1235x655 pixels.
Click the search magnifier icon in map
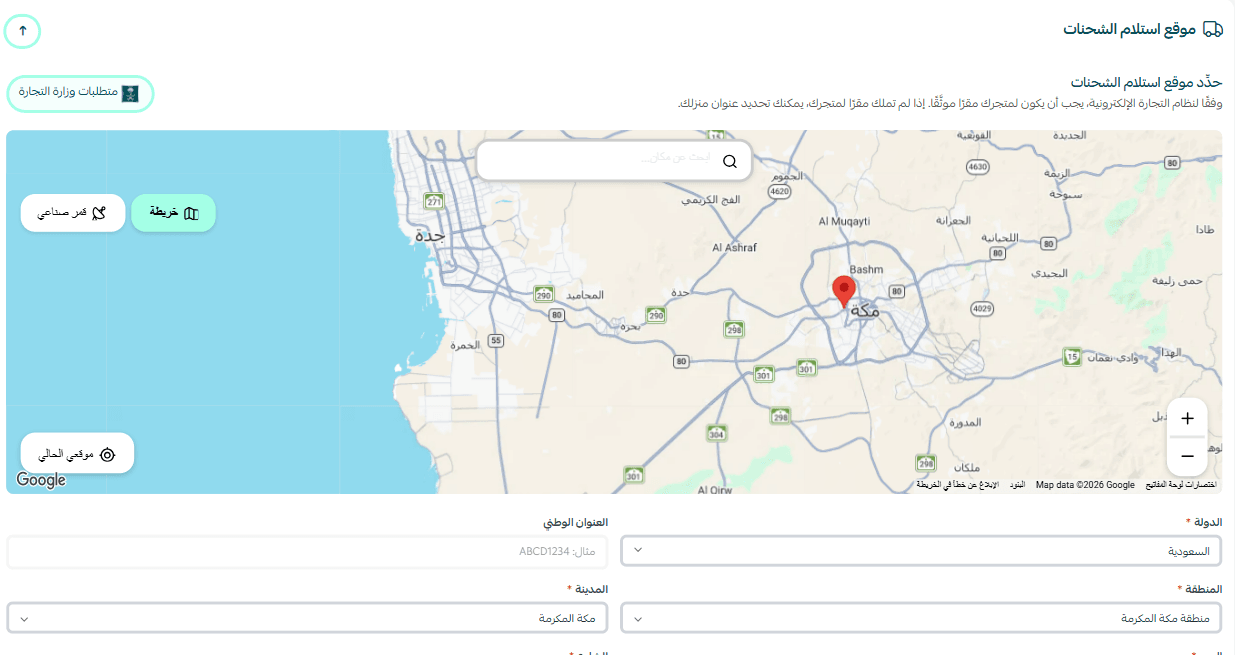[x=730, y=161]
